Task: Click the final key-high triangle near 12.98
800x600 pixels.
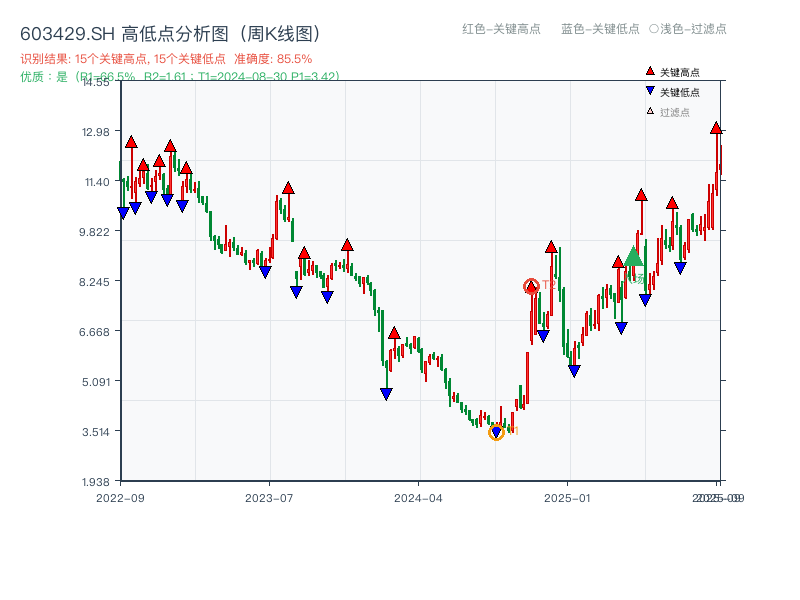Action: (716, 128)
